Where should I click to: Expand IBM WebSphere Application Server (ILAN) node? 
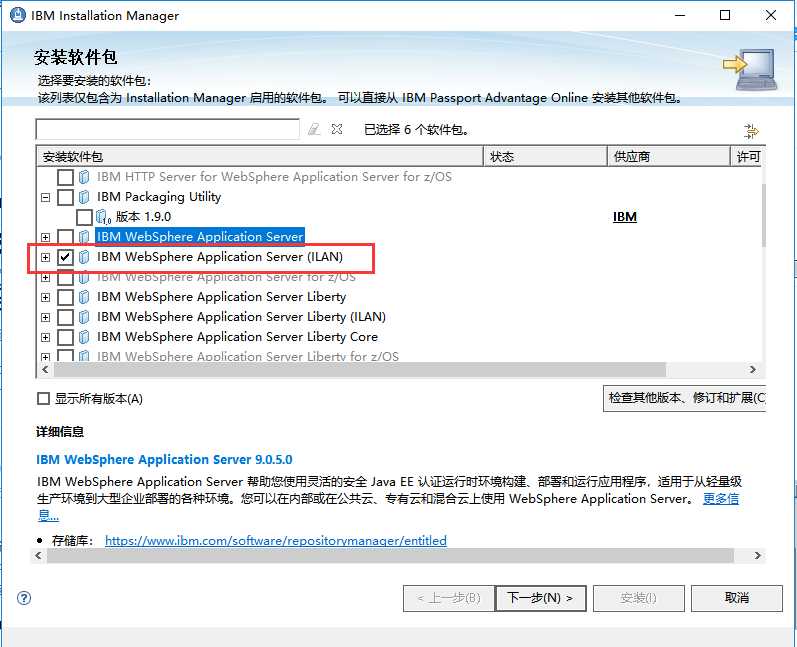pyautogui.click(x=46, y=257)
